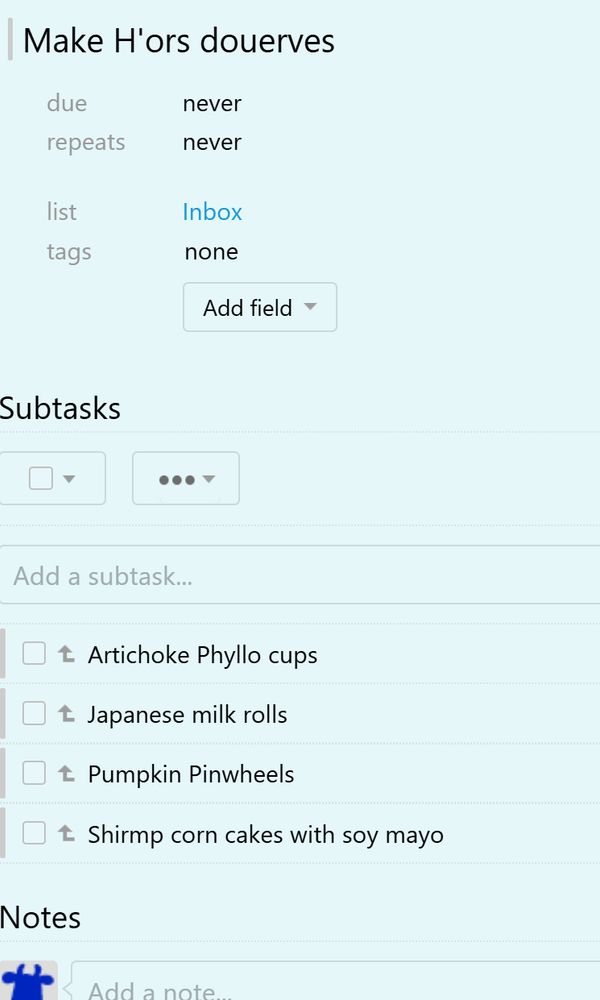The height and width of the screenshot is (1000, 600).
Task: Open the Add field dropdown
Action: pos(259,307)
